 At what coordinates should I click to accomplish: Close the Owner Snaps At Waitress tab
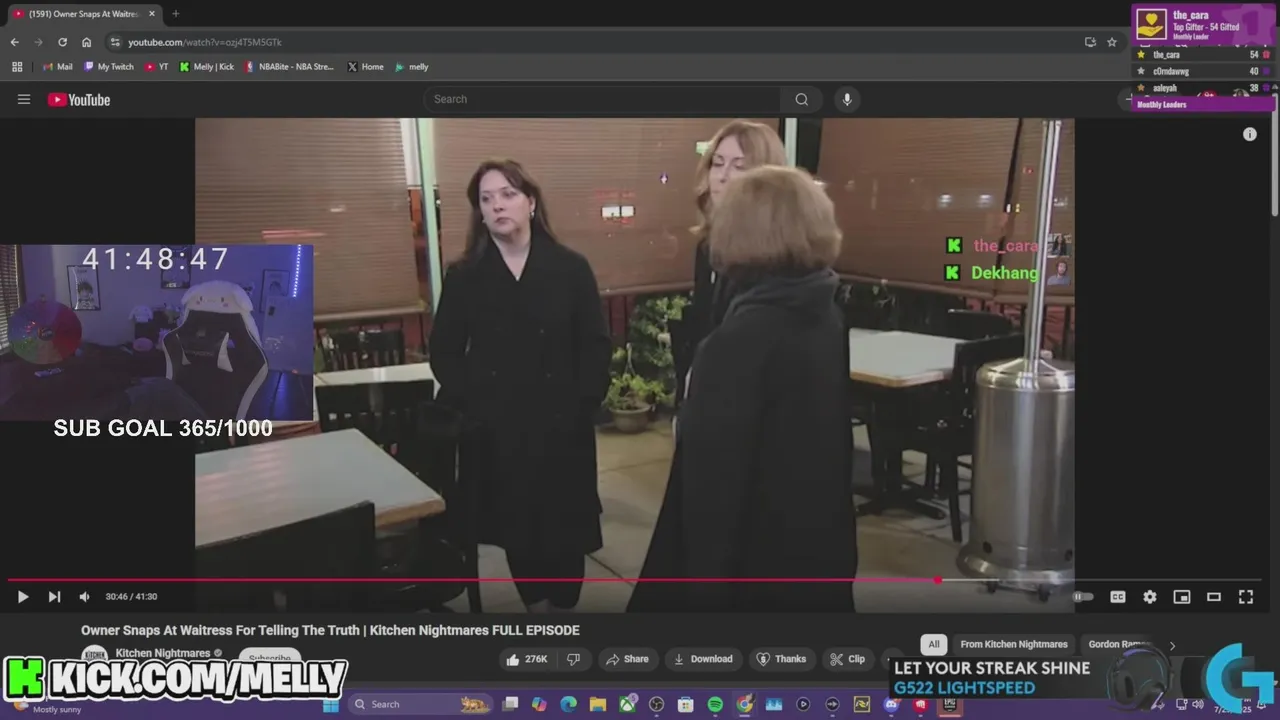coord(152,14)
